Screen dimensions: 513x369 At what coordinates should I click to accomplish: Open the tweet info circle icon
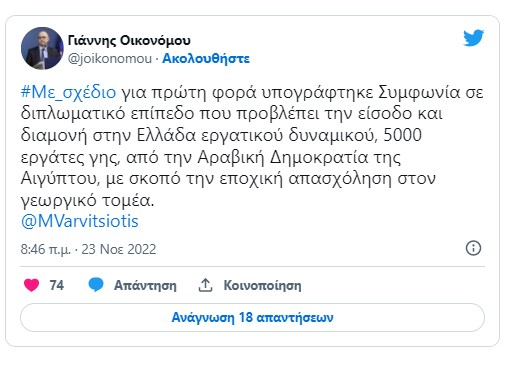(473, 248)
